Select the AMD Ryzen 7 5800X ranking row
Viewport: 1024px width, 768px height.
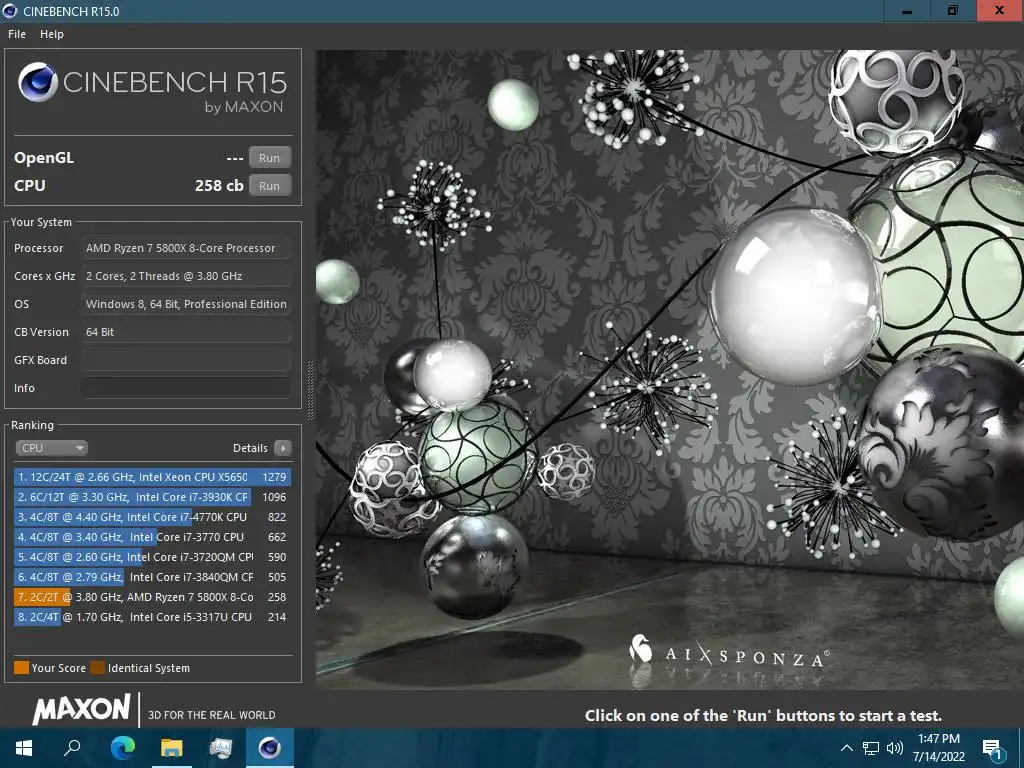tap(152, 597)
